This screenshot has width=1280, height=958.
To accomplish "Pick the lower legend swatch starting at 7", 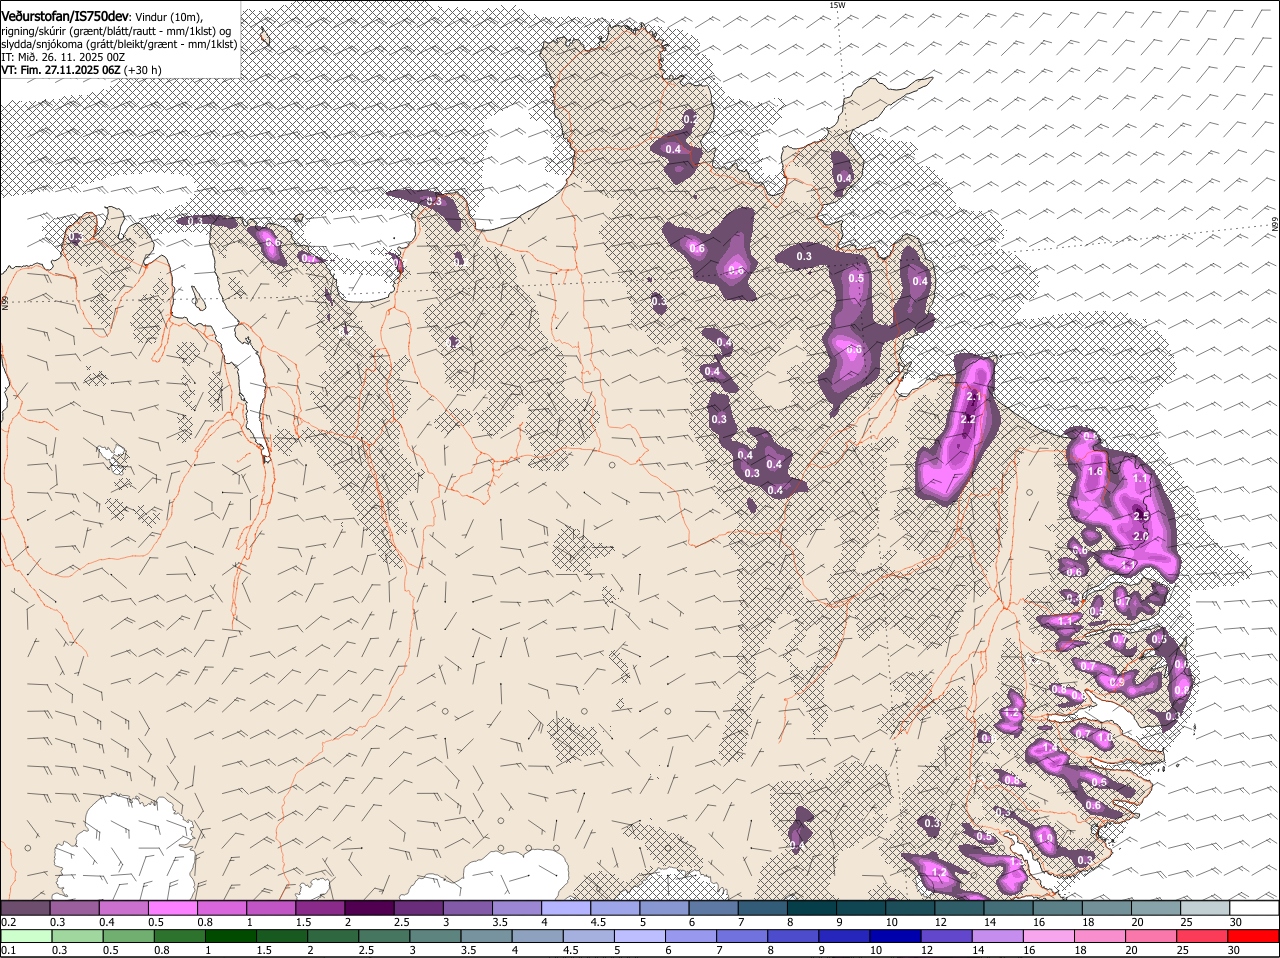I will (x=742, y=937).
